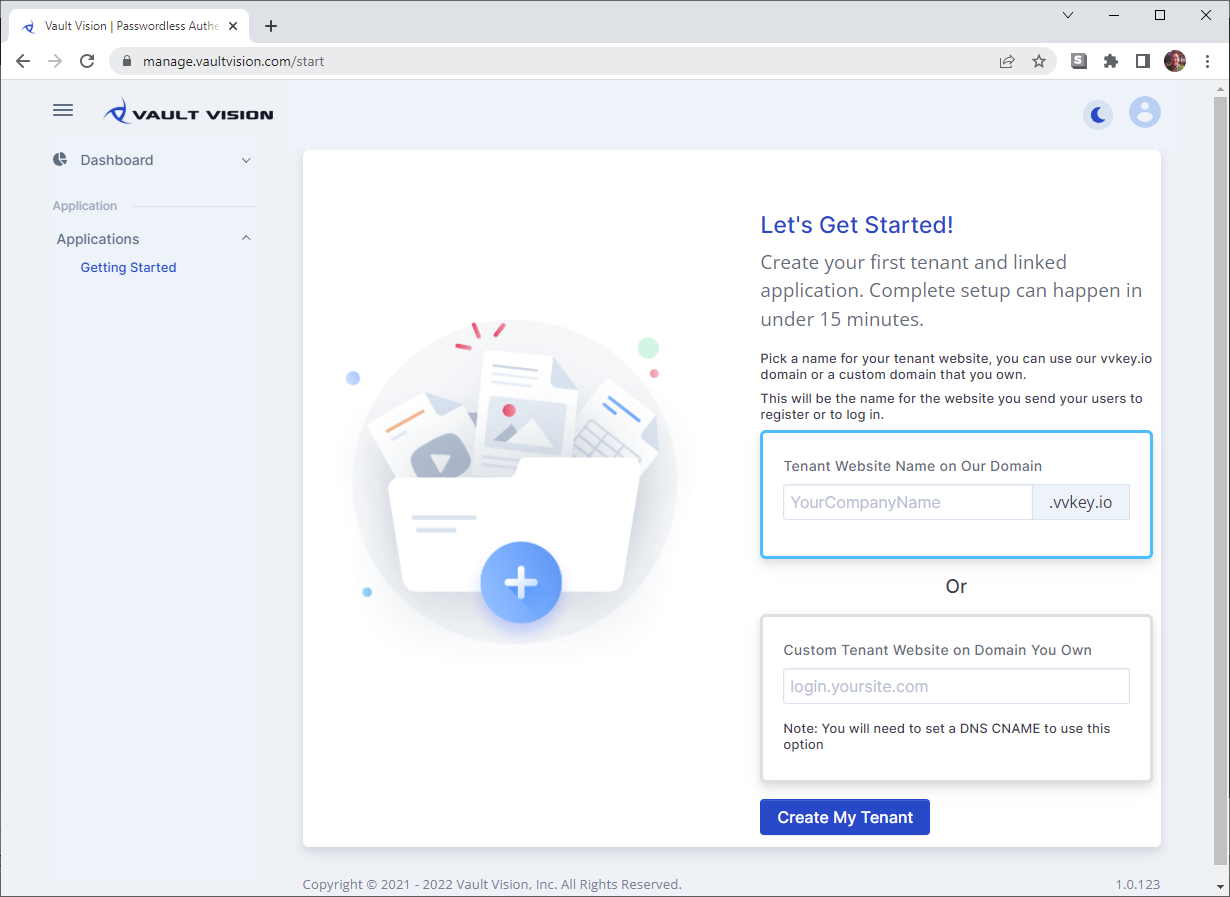1230x897 pixels.
Task: Expand the Dashboard chevron
Action: click(246, 160)
